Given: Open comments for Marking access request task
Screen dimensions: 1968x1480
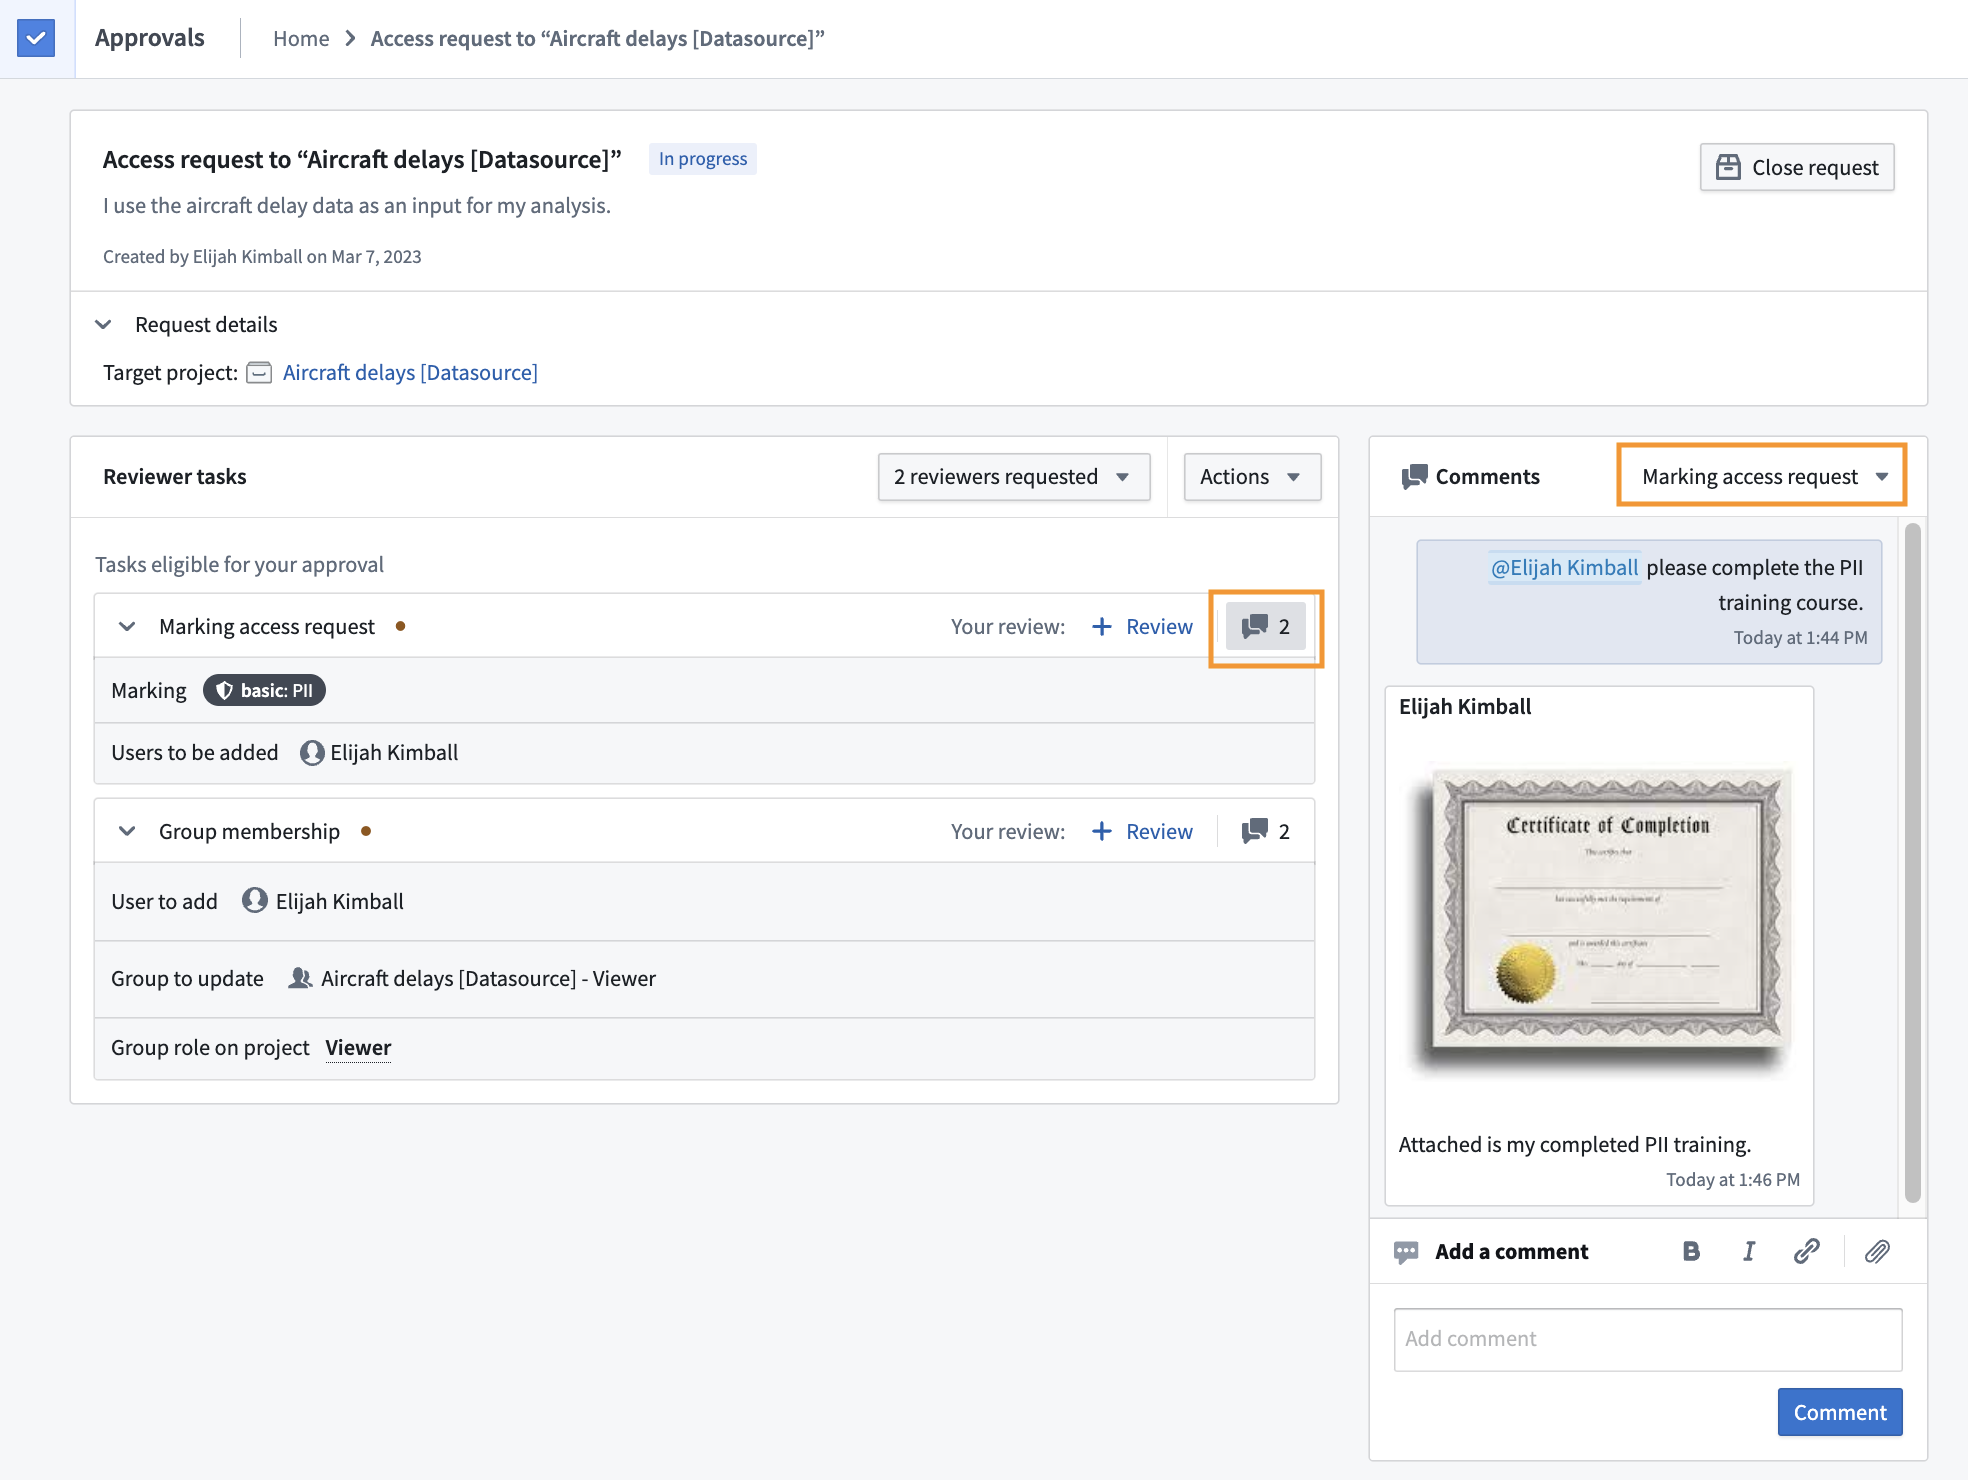Looking at the screenshot, I should tap(1266, 627).
